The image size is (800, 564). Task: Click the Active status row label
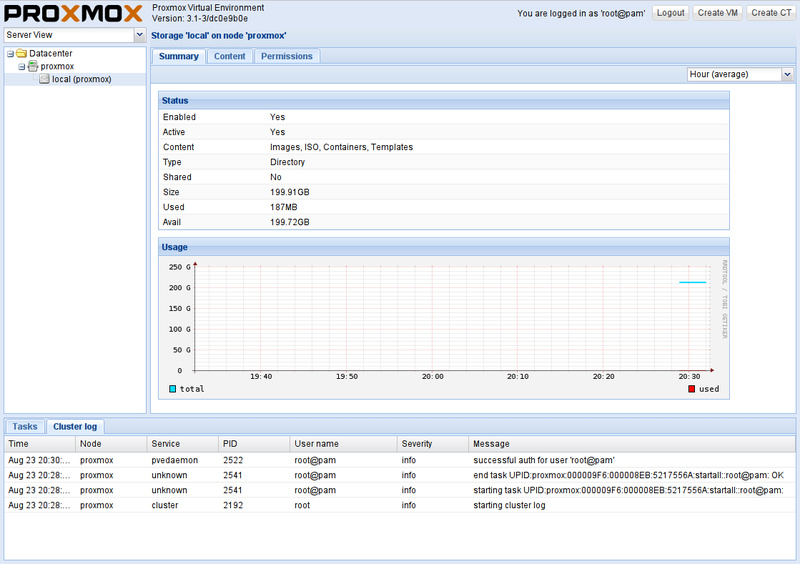pos(173,132)
